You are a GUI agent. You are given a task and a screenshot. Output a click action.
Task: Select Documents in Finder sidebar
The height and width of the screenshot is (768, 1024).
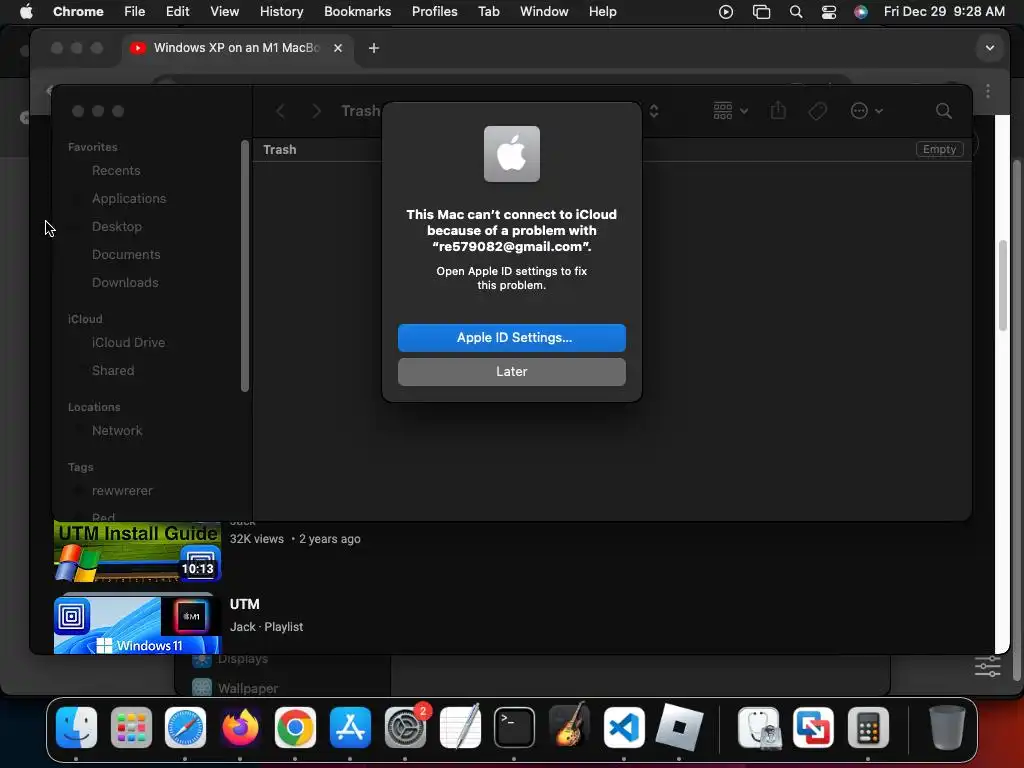click(x=125, y=255)
